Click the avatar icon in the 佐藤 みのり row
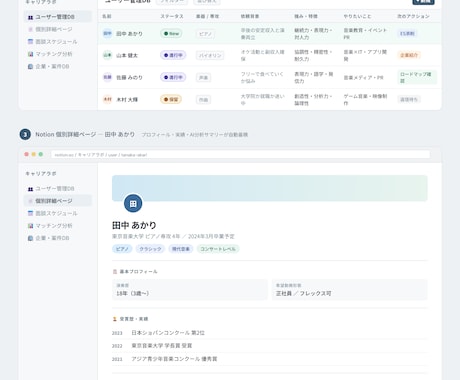Viewport: 460px width, 380px height. (107, 77)
